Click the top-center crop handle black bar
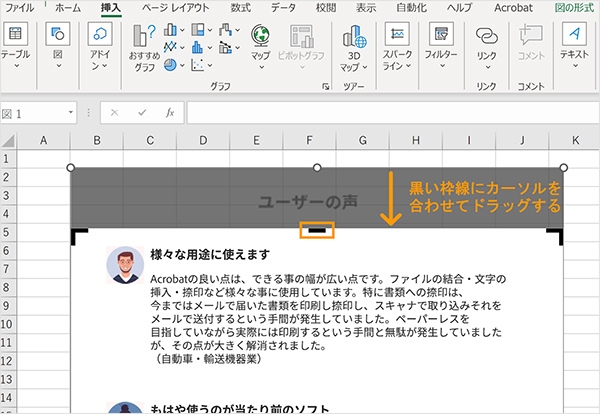 [317, 230]
